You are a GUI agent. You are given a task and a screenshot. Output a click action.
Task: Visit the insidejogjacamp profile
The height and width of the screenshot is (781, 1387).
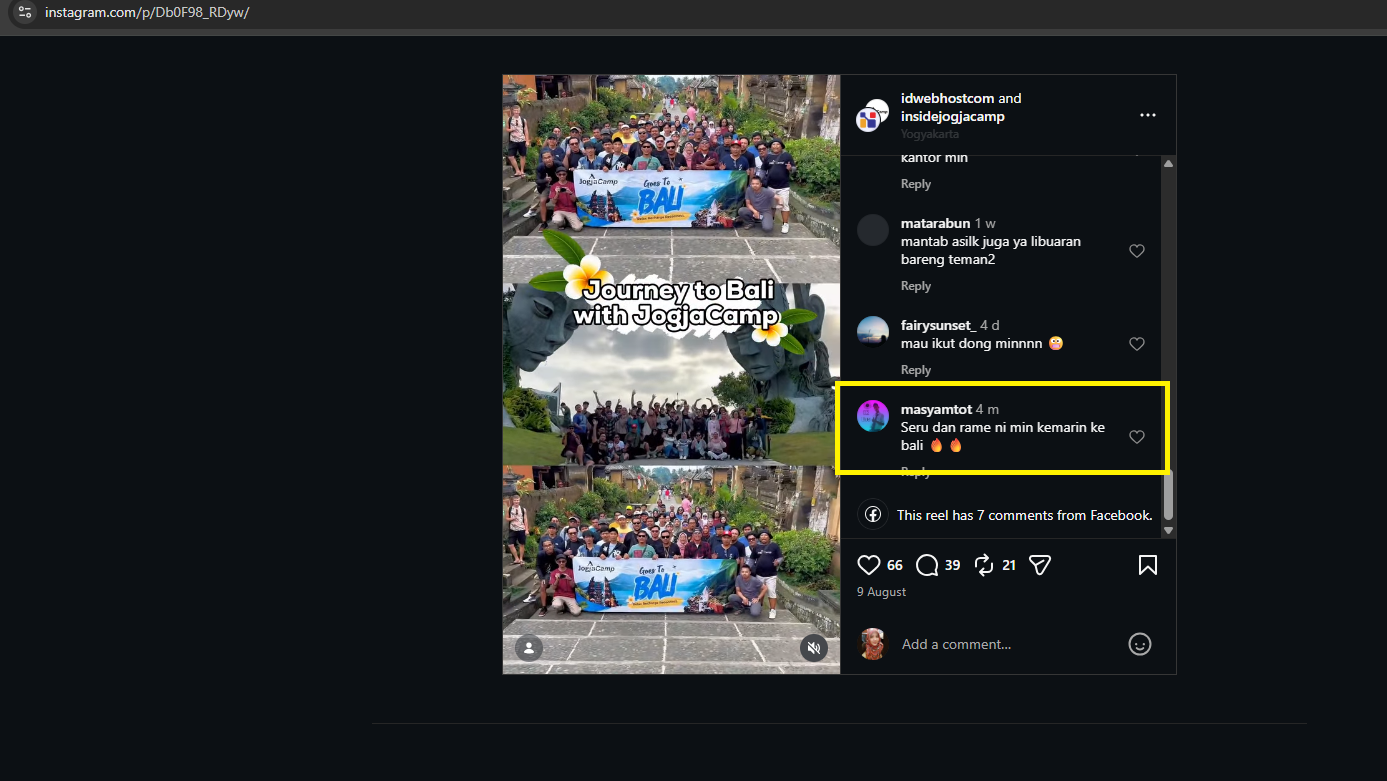click(x=953, y=116)
